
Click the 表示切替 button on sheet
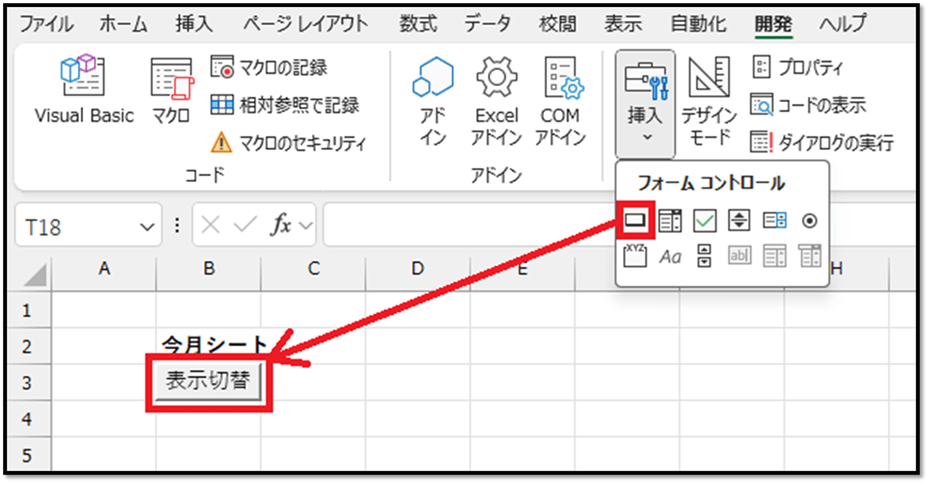207,382
